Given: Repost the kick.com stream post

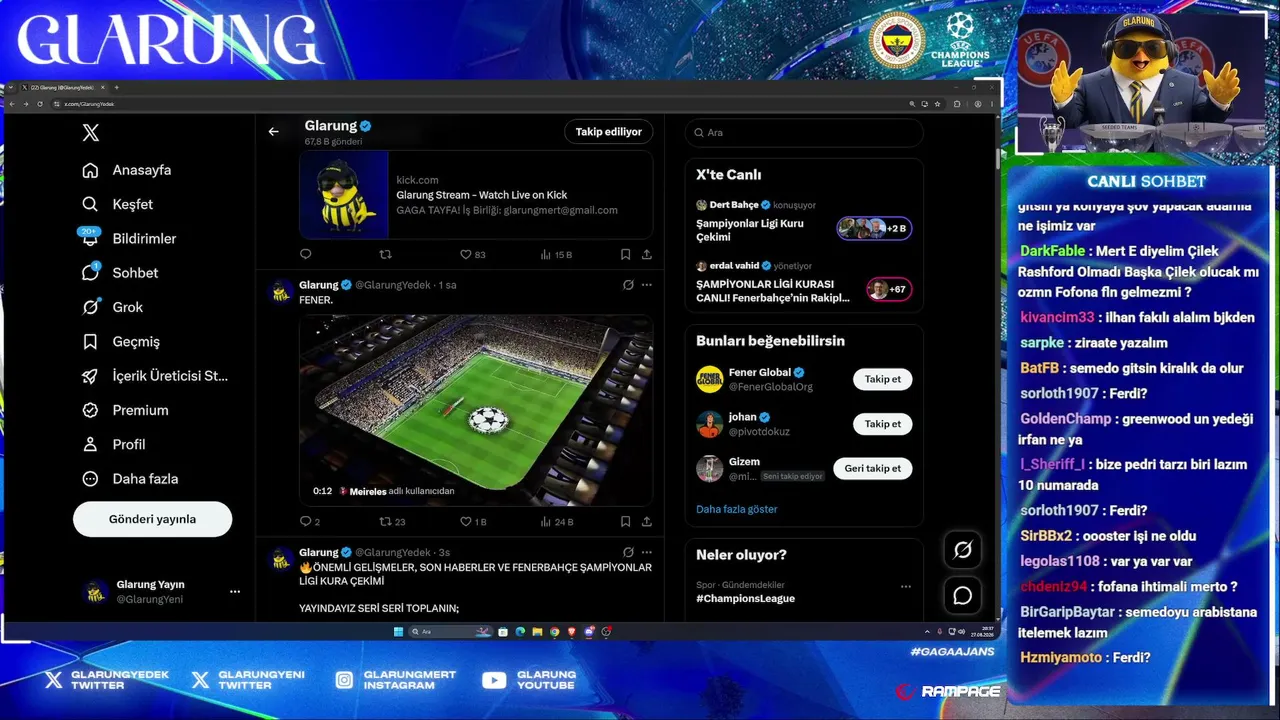Looking at the screenshot, I should 385,255.
